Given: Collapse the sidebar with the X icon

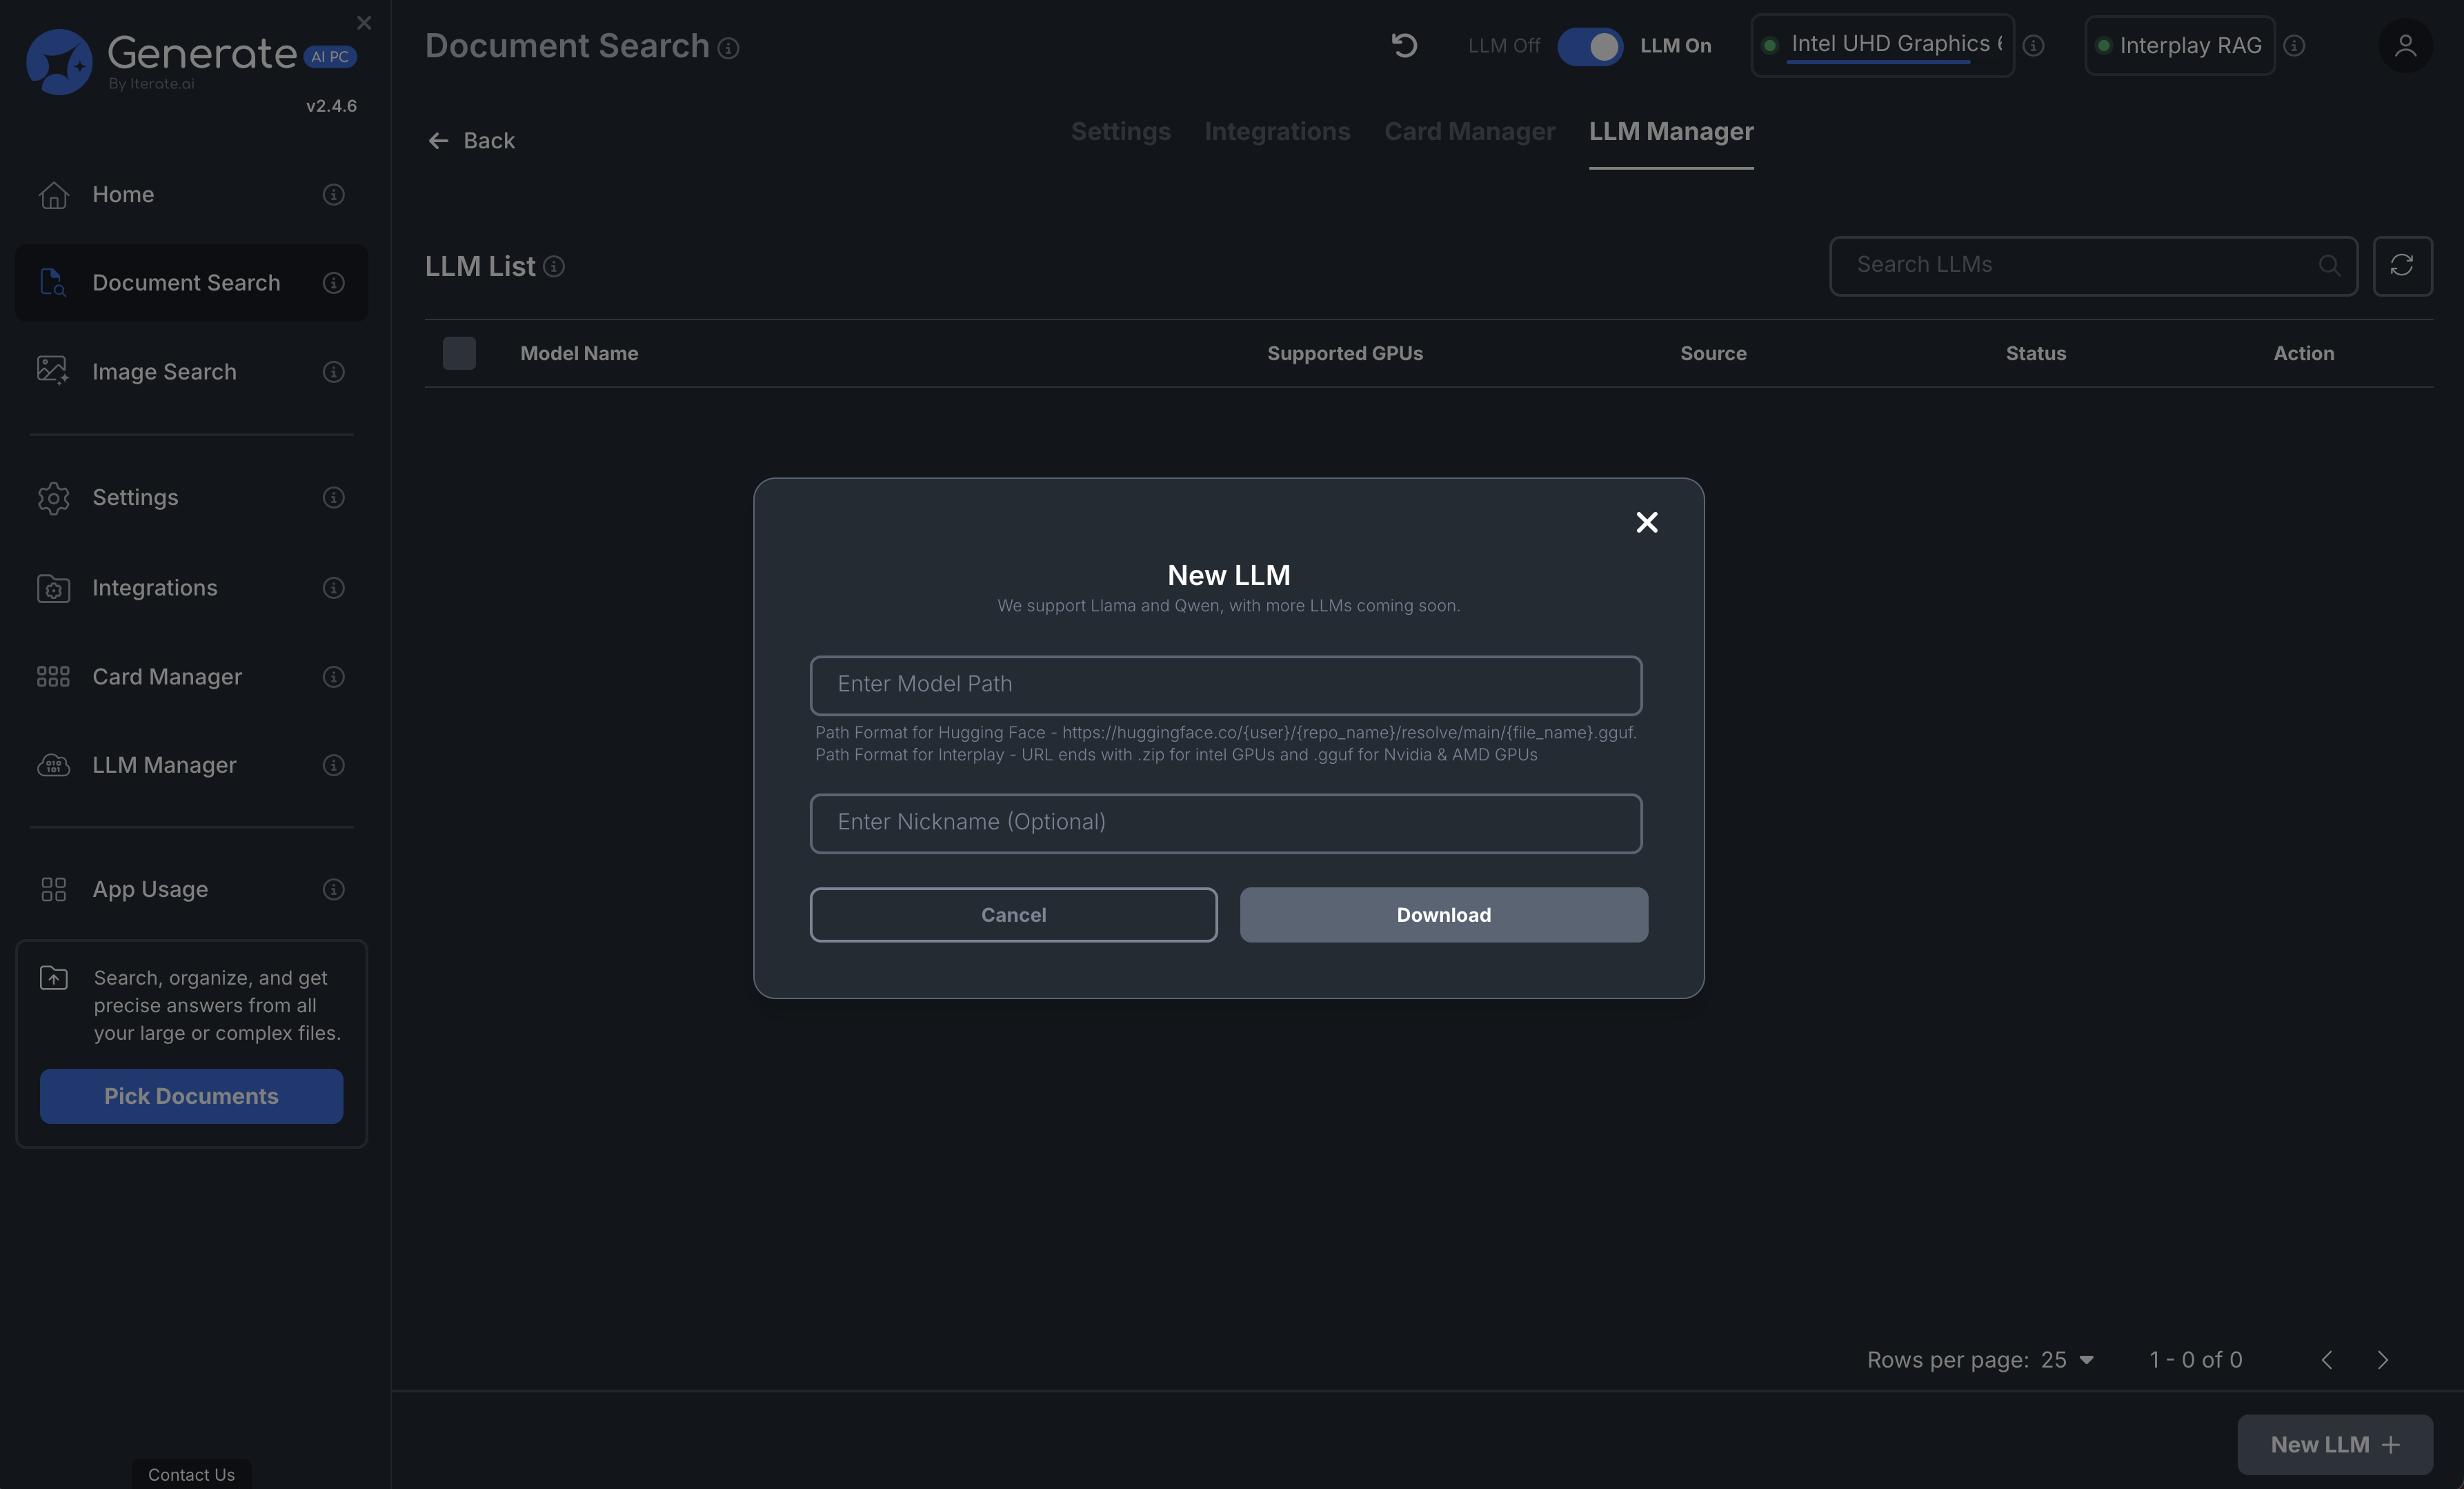Looking at the screenshot, I should (364, 22).
